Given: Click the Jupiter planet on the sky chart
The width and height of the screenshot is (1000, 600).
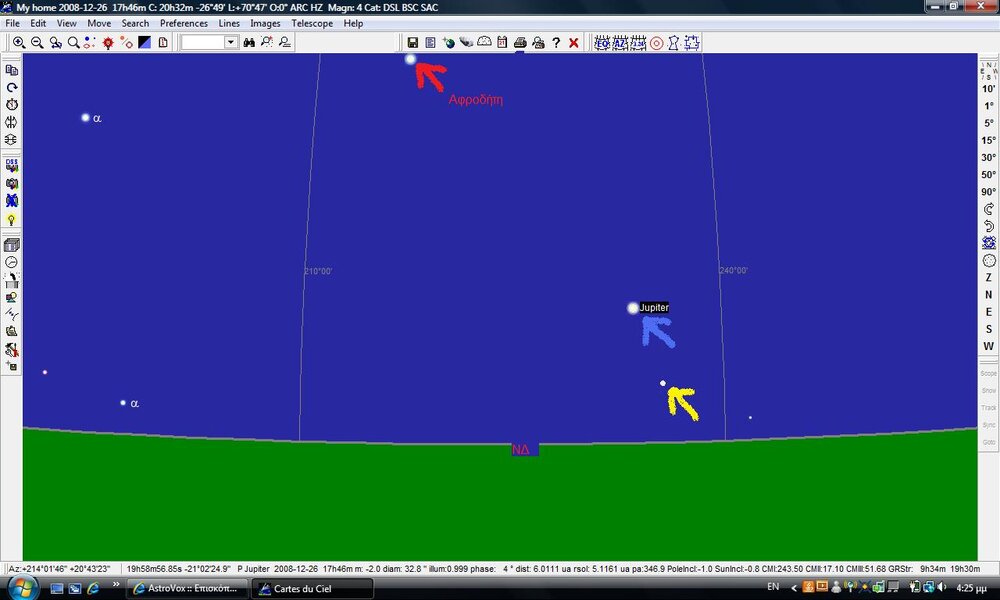Looking at the screenshot, I should [x=633, y=308].
